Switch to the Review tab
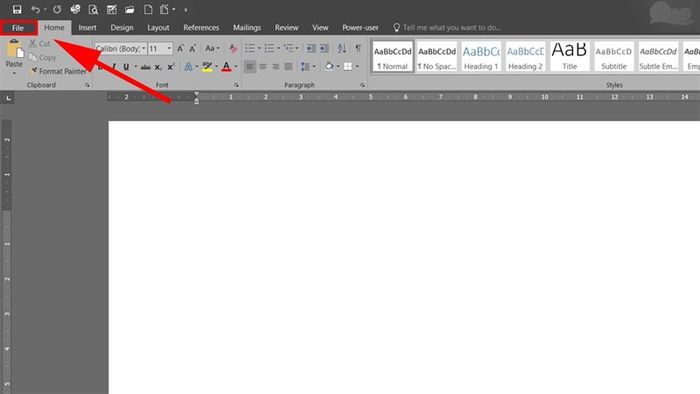The height and width of the screenshot is (394, 700). click(286, 28)
